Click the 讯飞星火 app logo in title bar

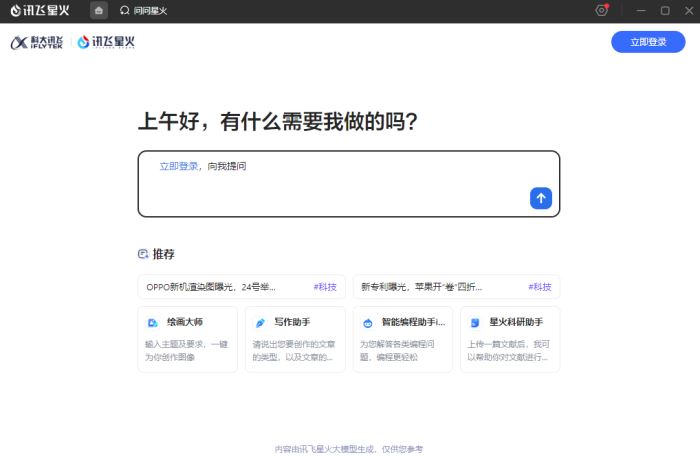[x=40, y=10]
